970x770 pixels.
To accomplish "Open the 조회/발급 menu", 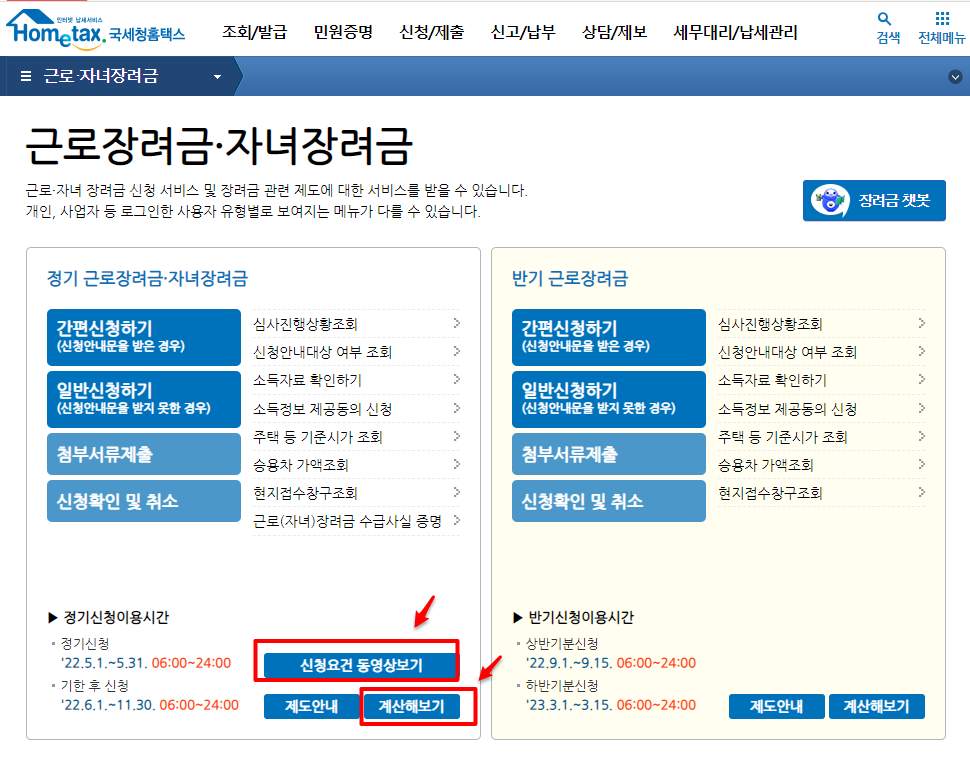I will pos(254,32).
